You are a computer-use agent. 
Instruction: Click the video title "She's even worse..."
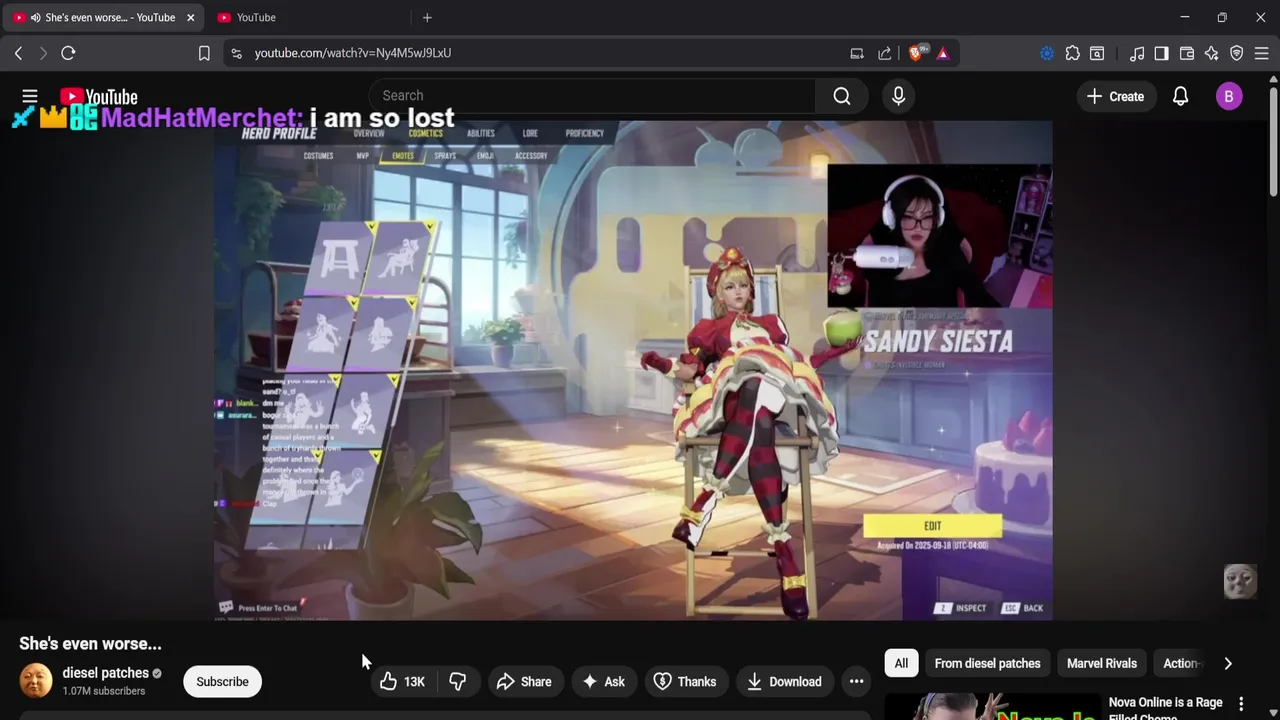pyautogui.click(x=90, y=644)
